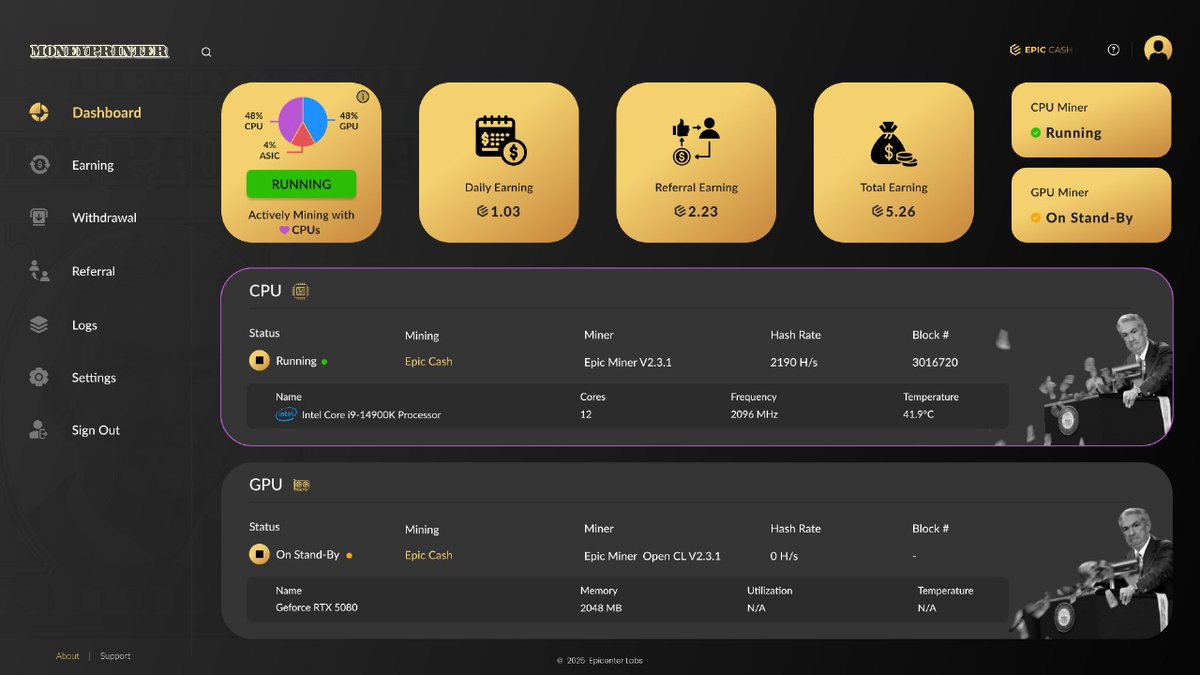Click the green Running check in CPU Miner card
1200x675 pixels.
tap(1037, 131)
